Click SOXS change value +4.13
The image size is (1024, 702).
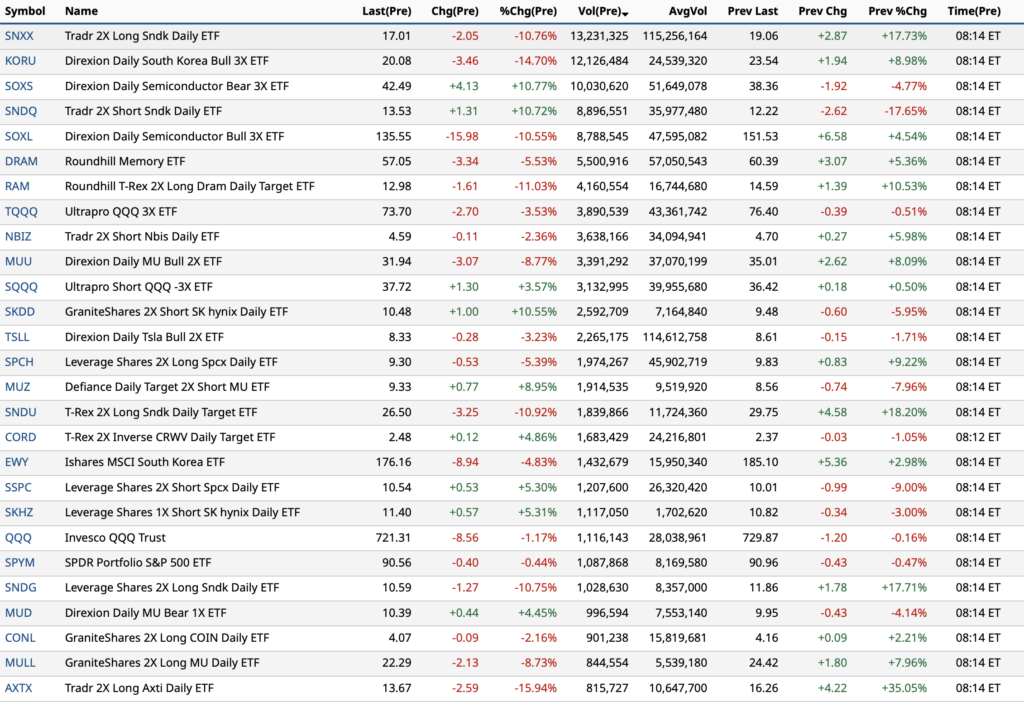pyautogui.click(x=464, y=86)
